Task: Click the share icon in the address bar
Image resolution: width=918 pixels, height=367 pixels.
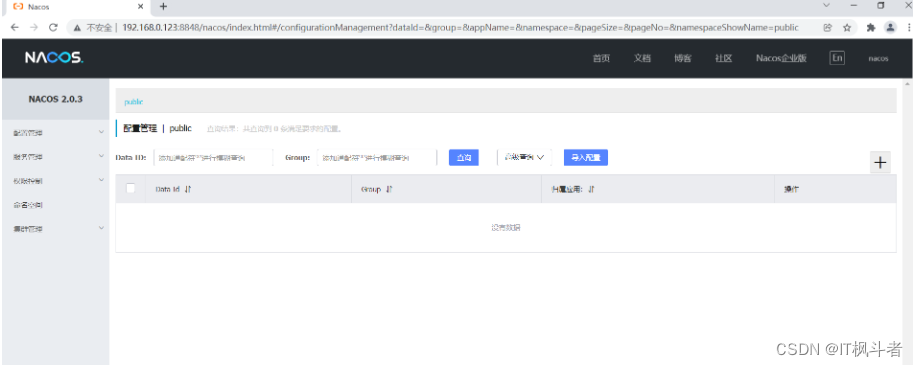Action: coord(828,27)
